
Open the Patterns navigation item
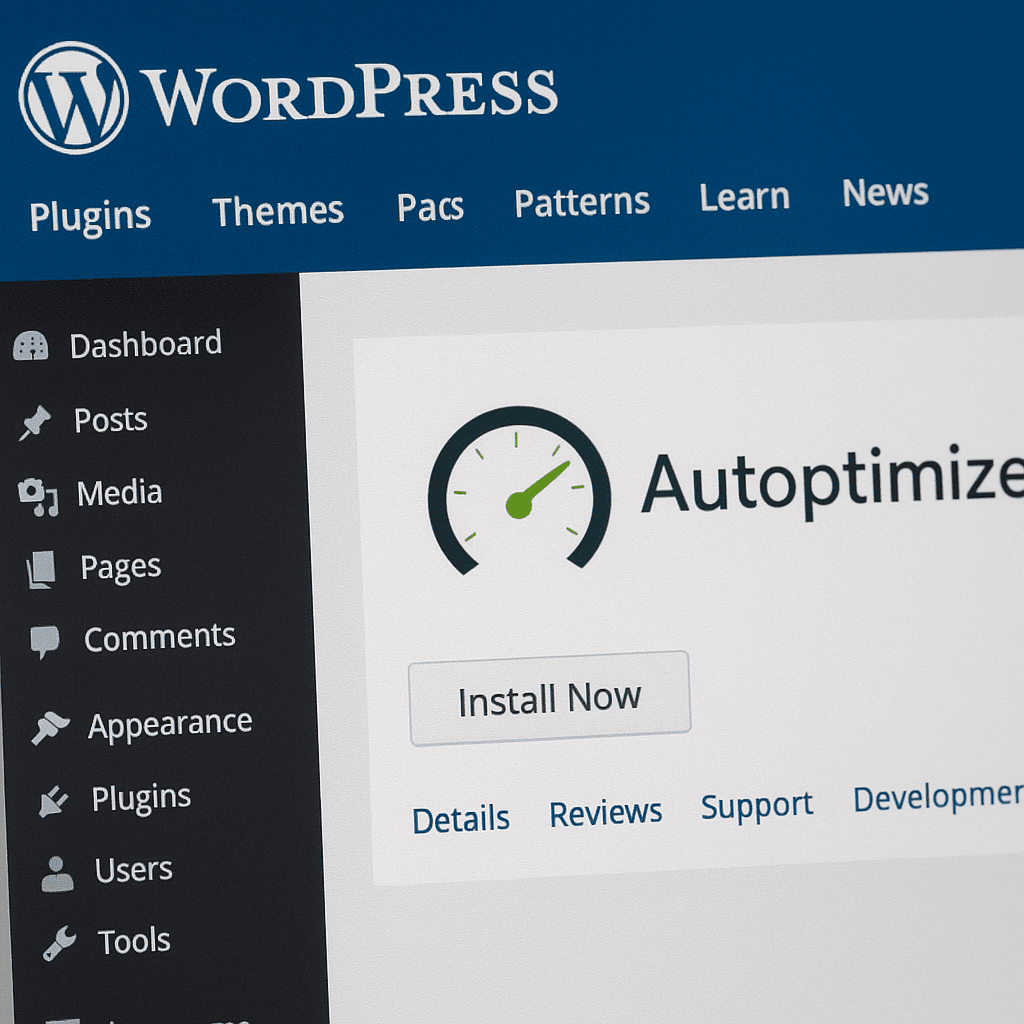[x=581, y=201]
